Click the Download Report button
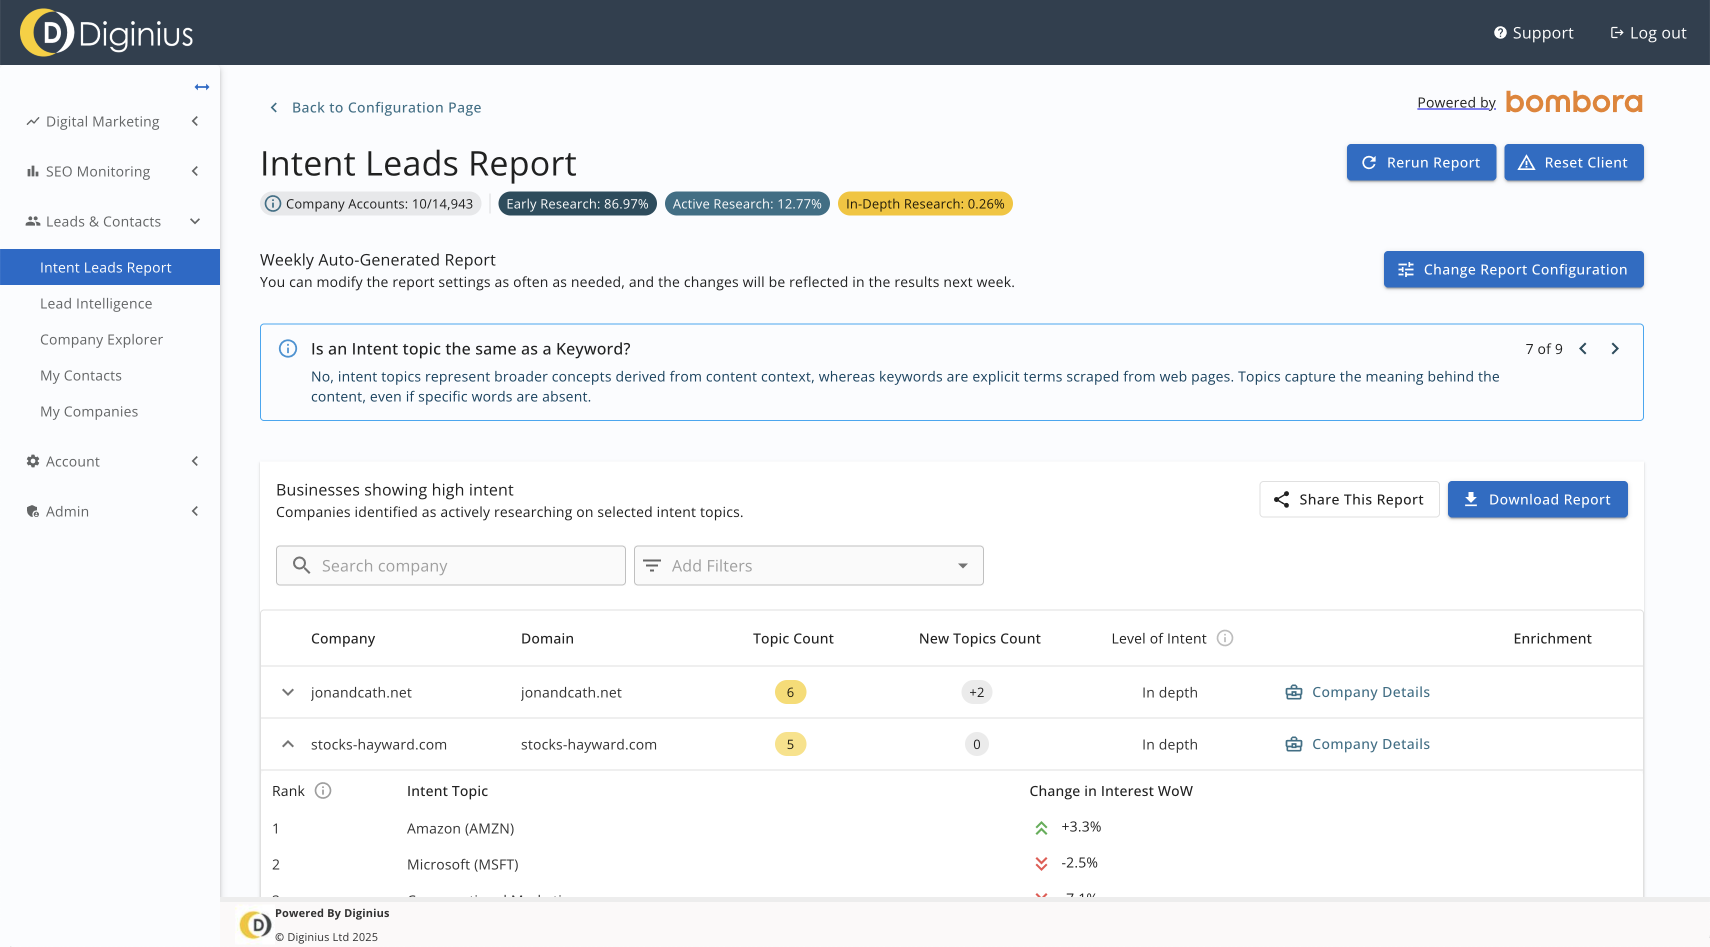The width and height of the screenshot is (1710, 947). tap(1537, 500)
